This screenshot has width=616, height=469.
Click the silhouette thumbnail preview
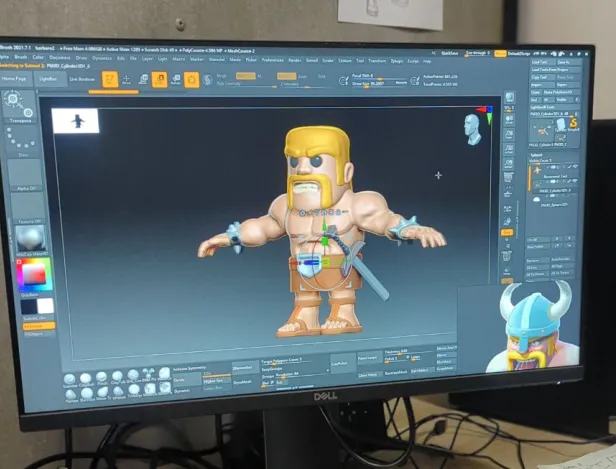click(x=75, y=121)
